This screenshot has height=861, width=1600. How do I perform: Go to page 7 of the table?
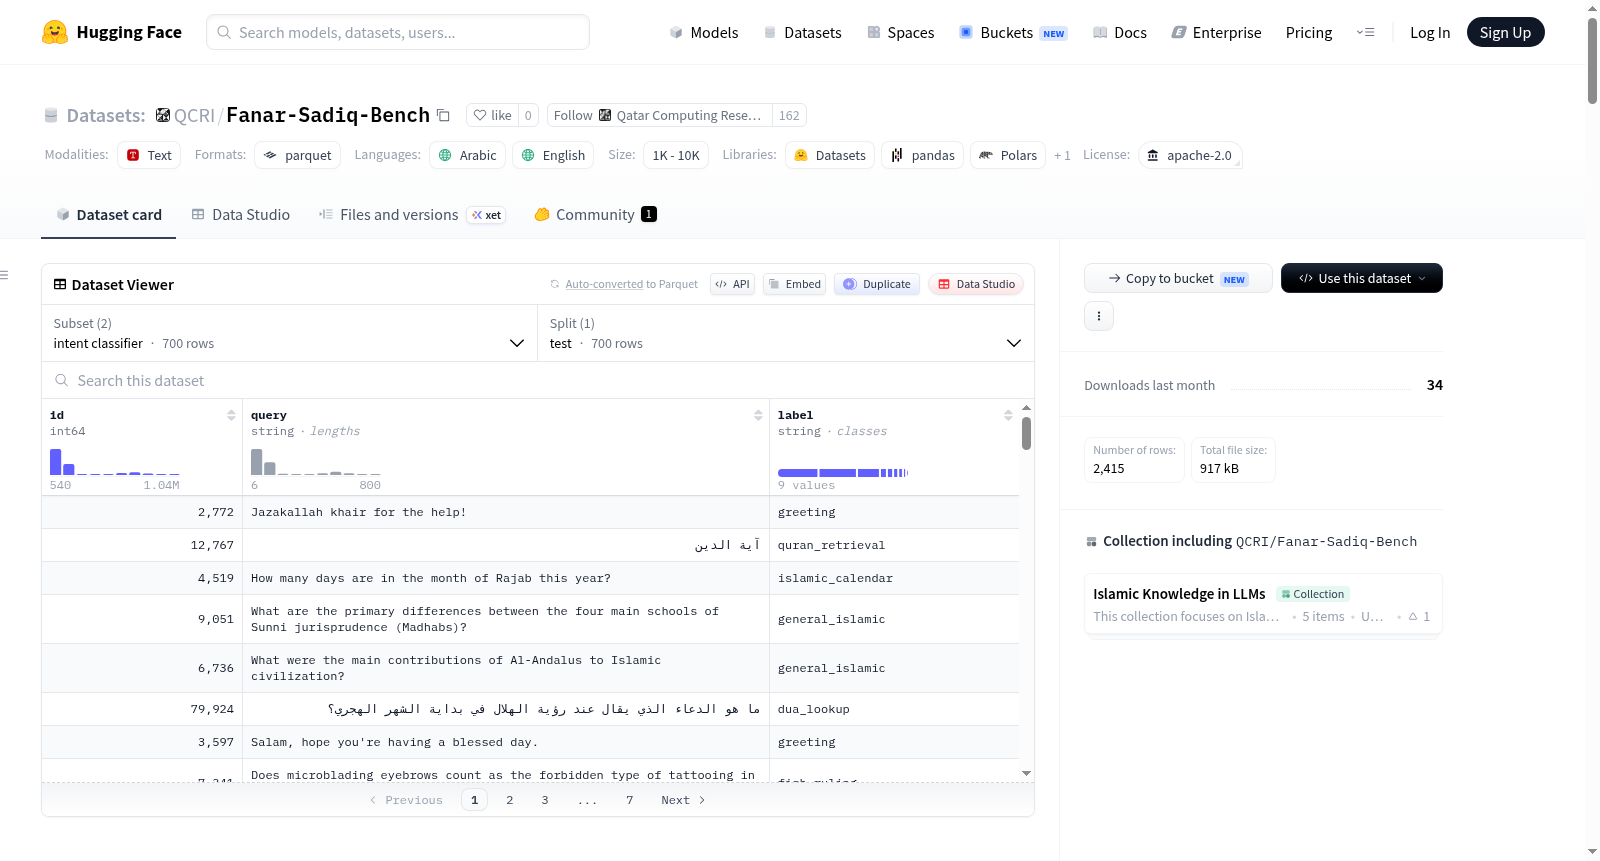coord(630,800)
